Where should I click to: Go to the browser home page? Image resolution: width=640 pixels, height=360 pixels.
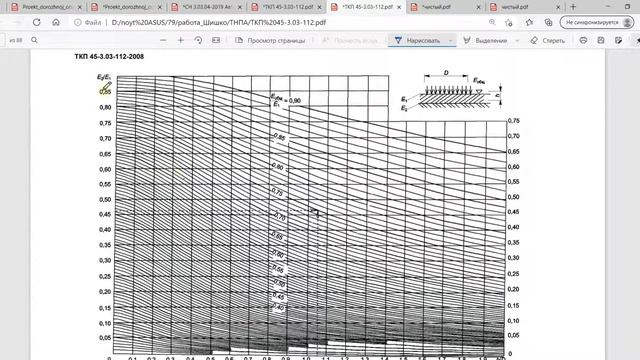56,22
